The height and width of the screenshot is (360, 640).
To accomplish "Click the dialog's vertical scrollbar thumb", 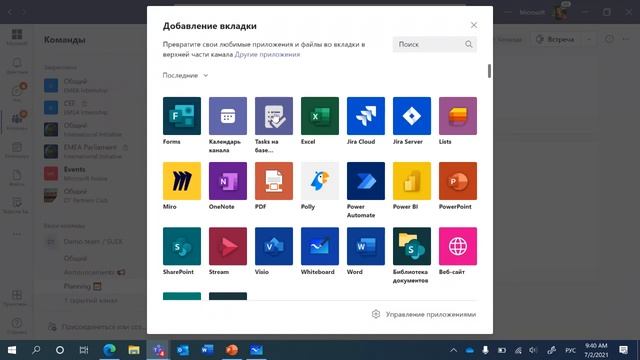I will [x=489, y=71].
